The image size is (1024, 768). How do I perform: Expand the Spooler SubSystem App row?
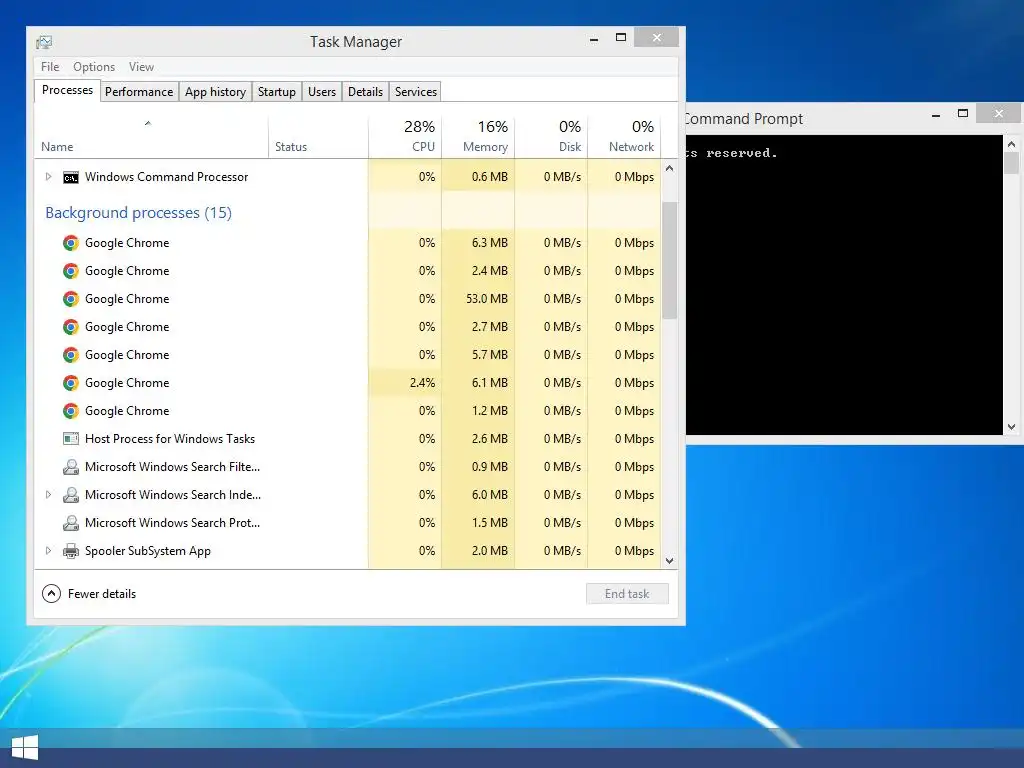point(48,551)
